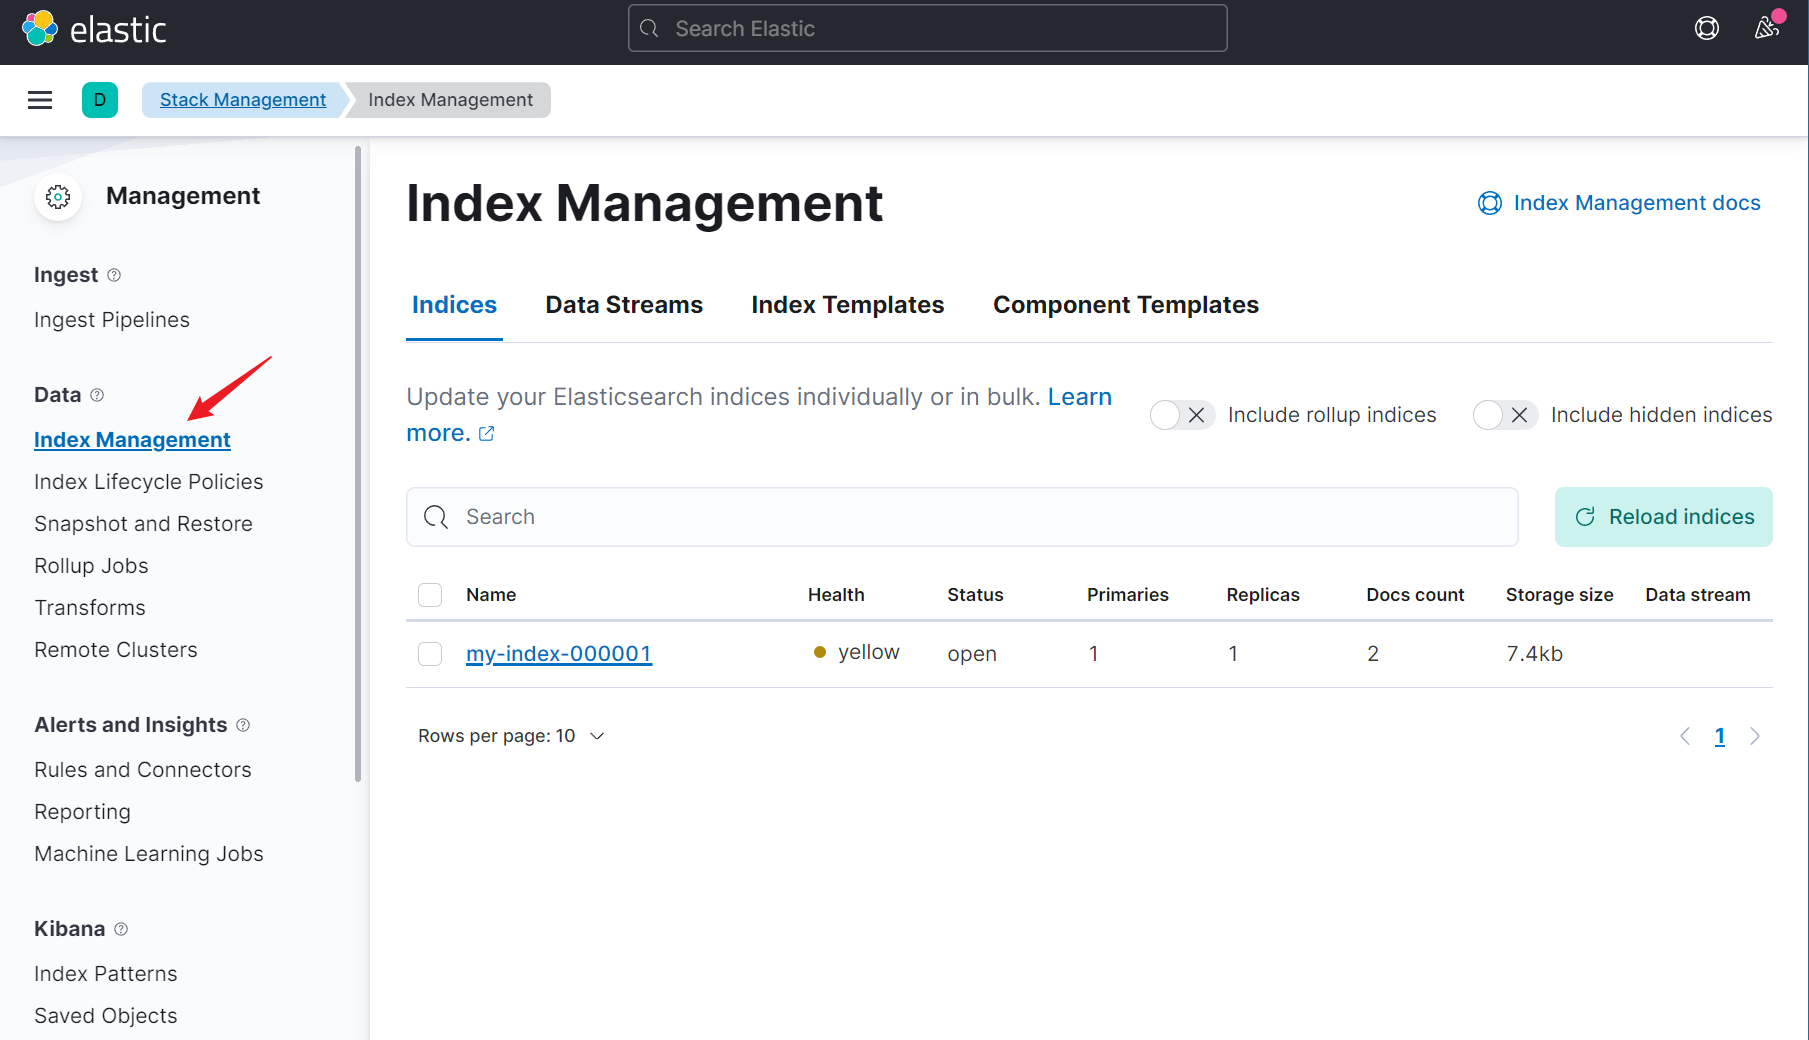This screenshot has height=1040, width=1809.
Task: Click the external link icon after Learn more
Action: (x=487, y=433)
